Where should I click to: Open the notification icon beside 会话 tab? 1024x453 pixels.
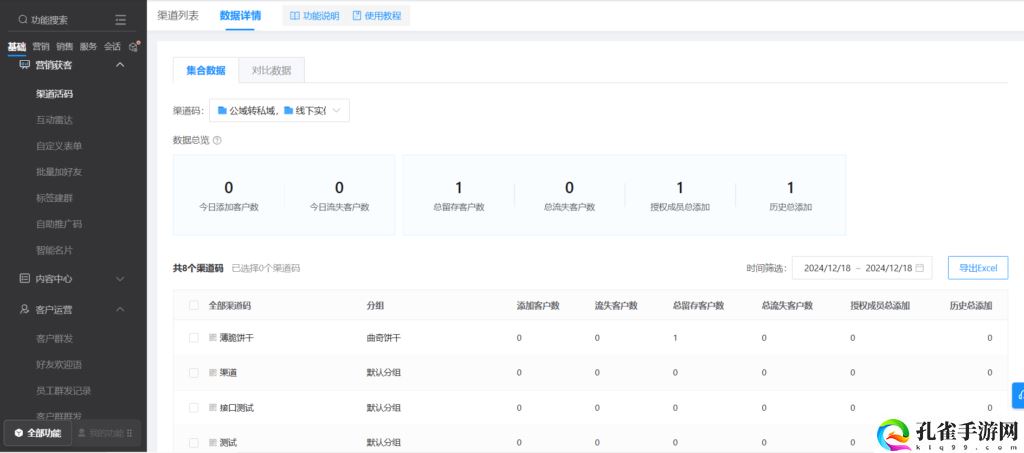tap(134, 46)
